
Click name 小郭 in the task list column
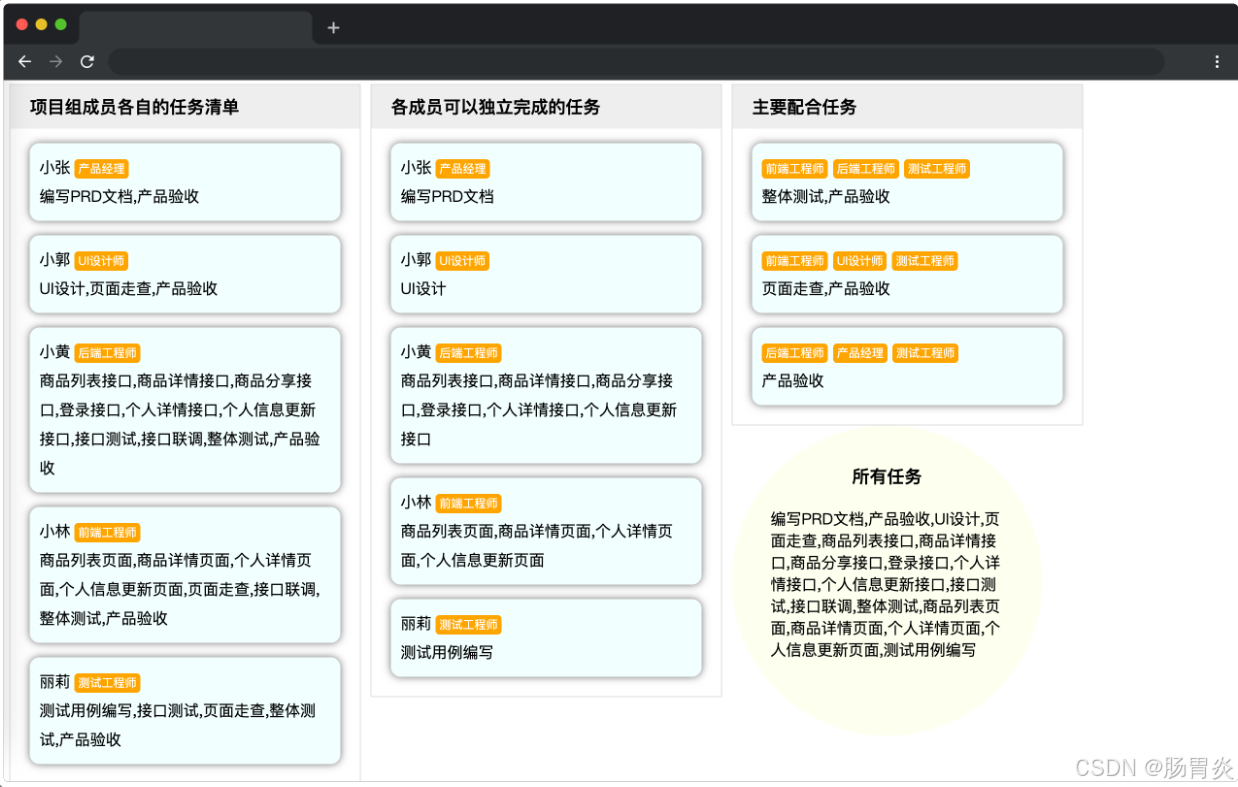[x=55, y=260]
